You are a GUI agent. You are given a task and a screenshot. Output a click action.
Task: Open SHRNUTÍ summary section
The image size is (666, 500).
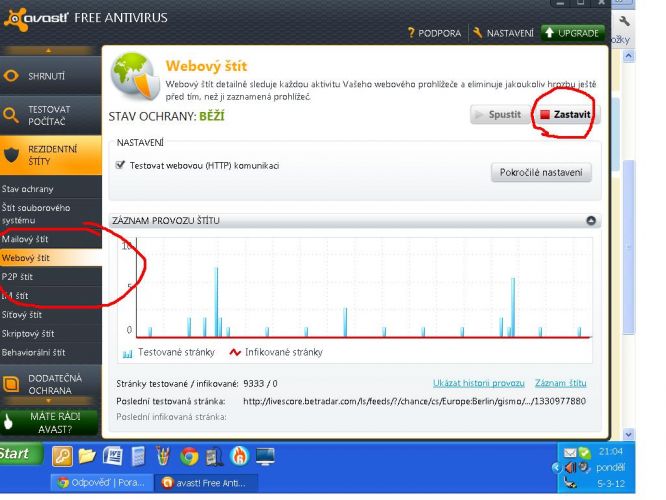tap(51, 76)
